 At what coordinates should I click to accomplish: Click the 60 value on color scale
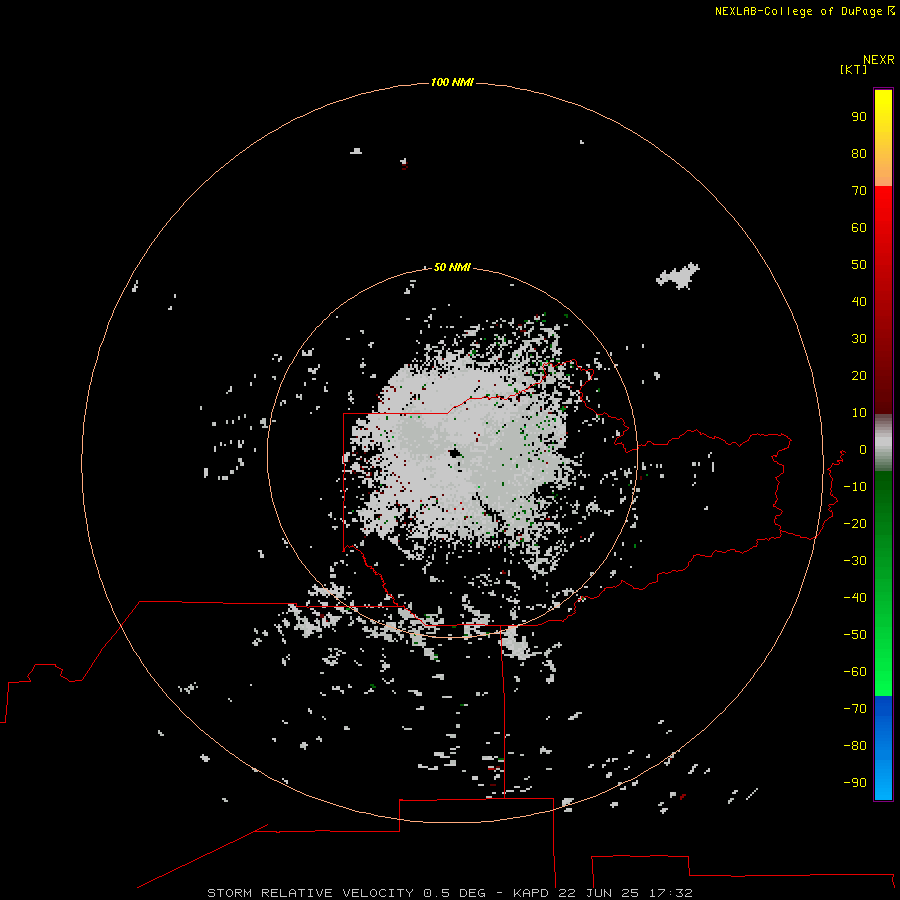tap(859, 228)
